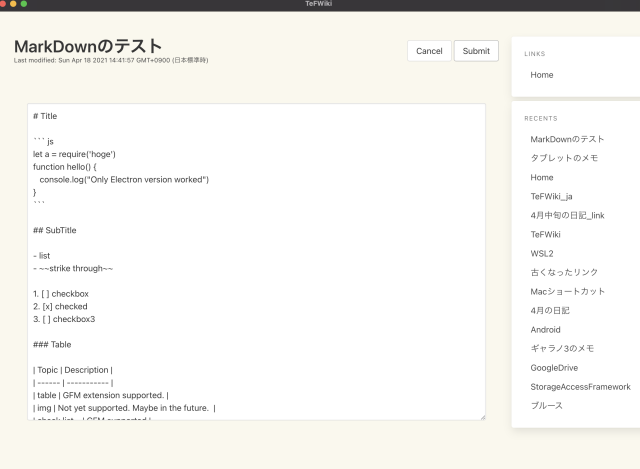Open 古くなったリンク page
This screenshot has height=469, width=640.
click(564, 272)
